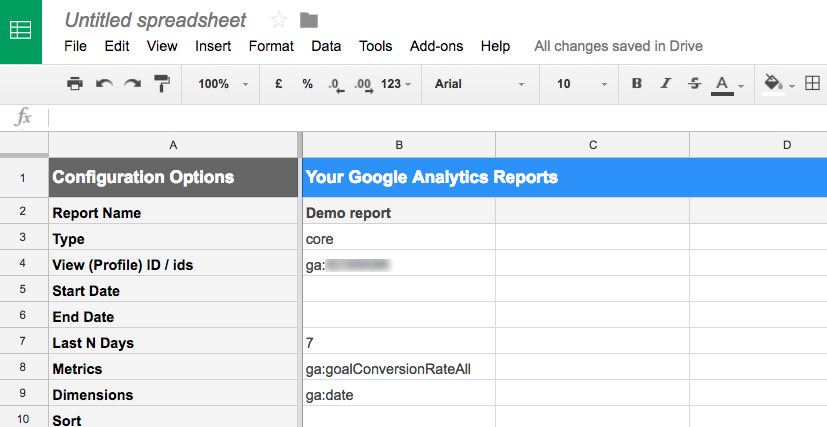The height and width of the screenshot is (427, 827).
Task: Select row 7 header
Action: [24, 341]
